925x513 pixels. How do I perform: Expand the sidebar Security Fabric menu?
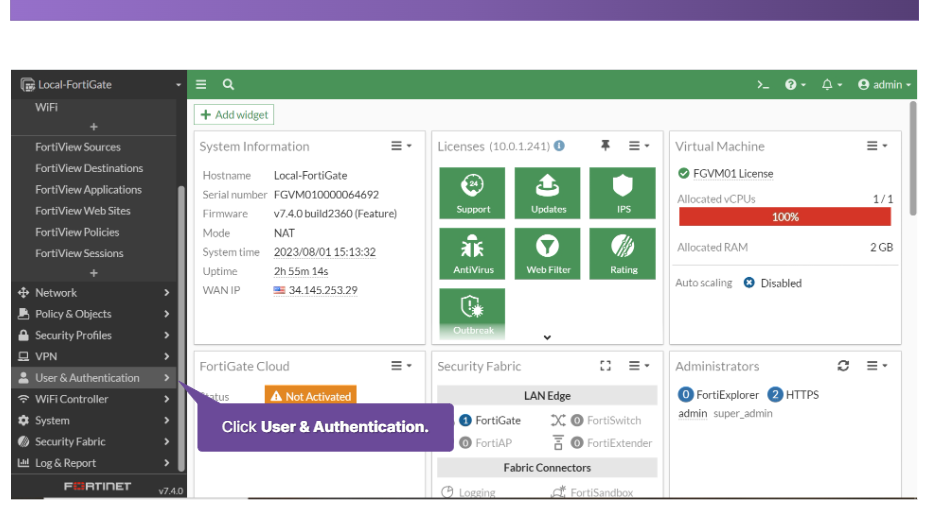(94, 441)
